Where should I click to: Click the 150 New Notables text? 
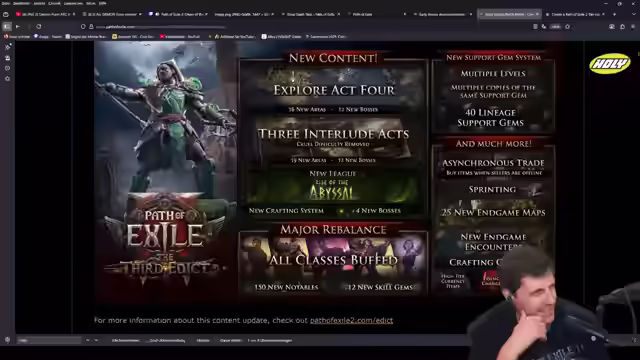(x=286, y=287)
